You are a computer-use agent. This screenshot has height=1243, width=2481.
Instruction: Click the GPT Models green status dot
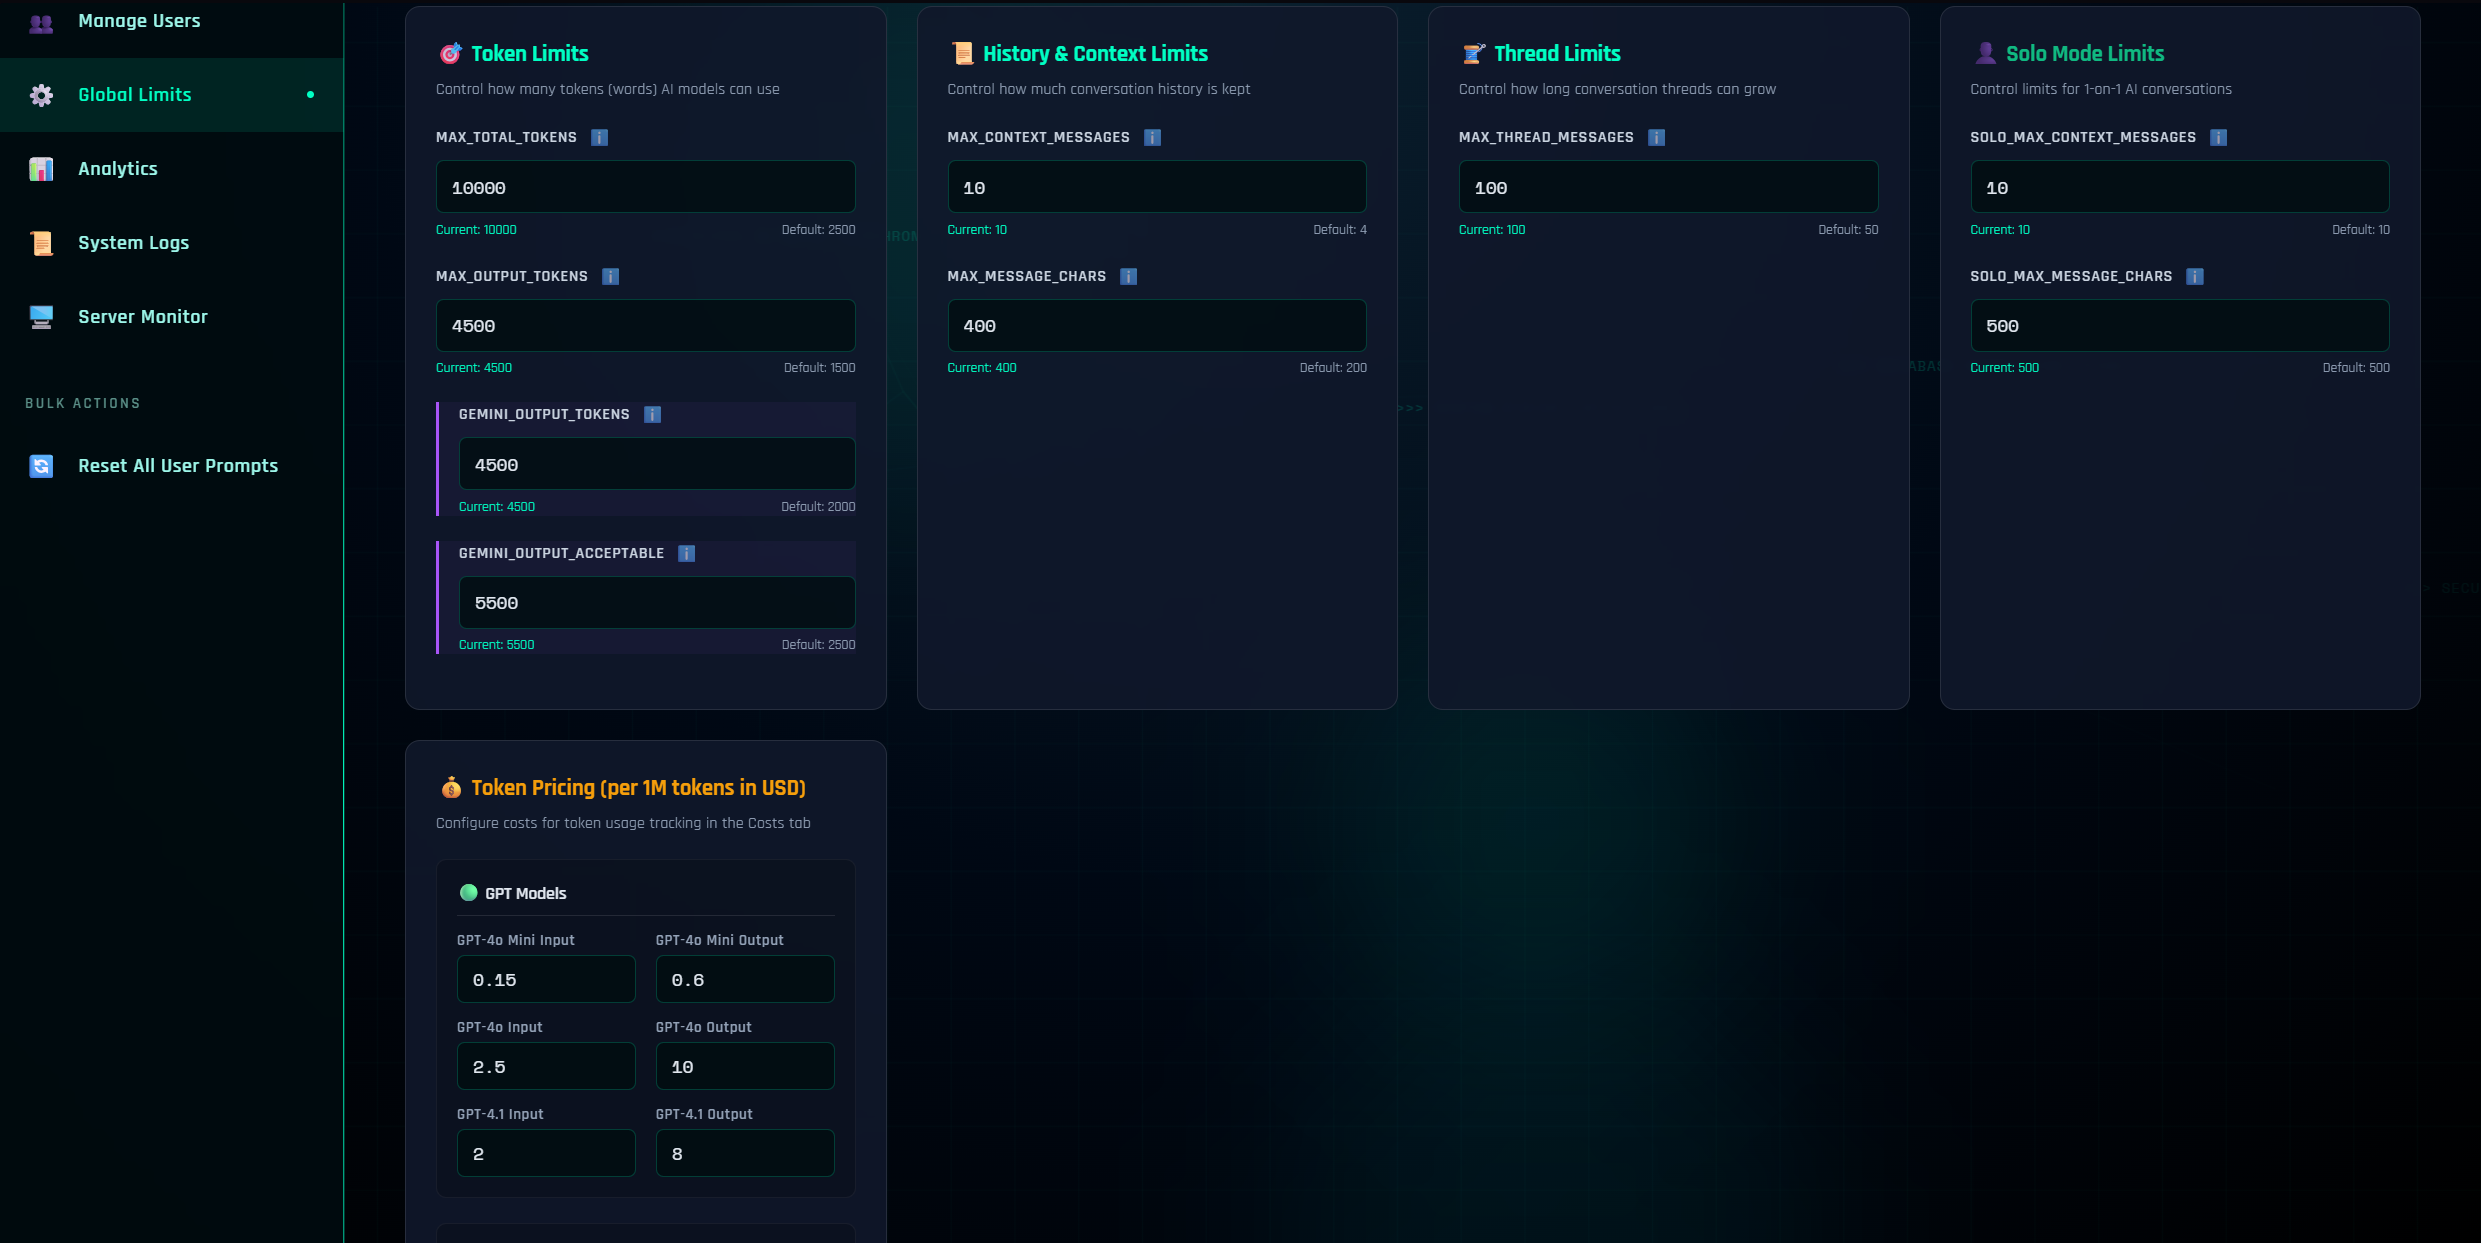click(x=468, y=892)
